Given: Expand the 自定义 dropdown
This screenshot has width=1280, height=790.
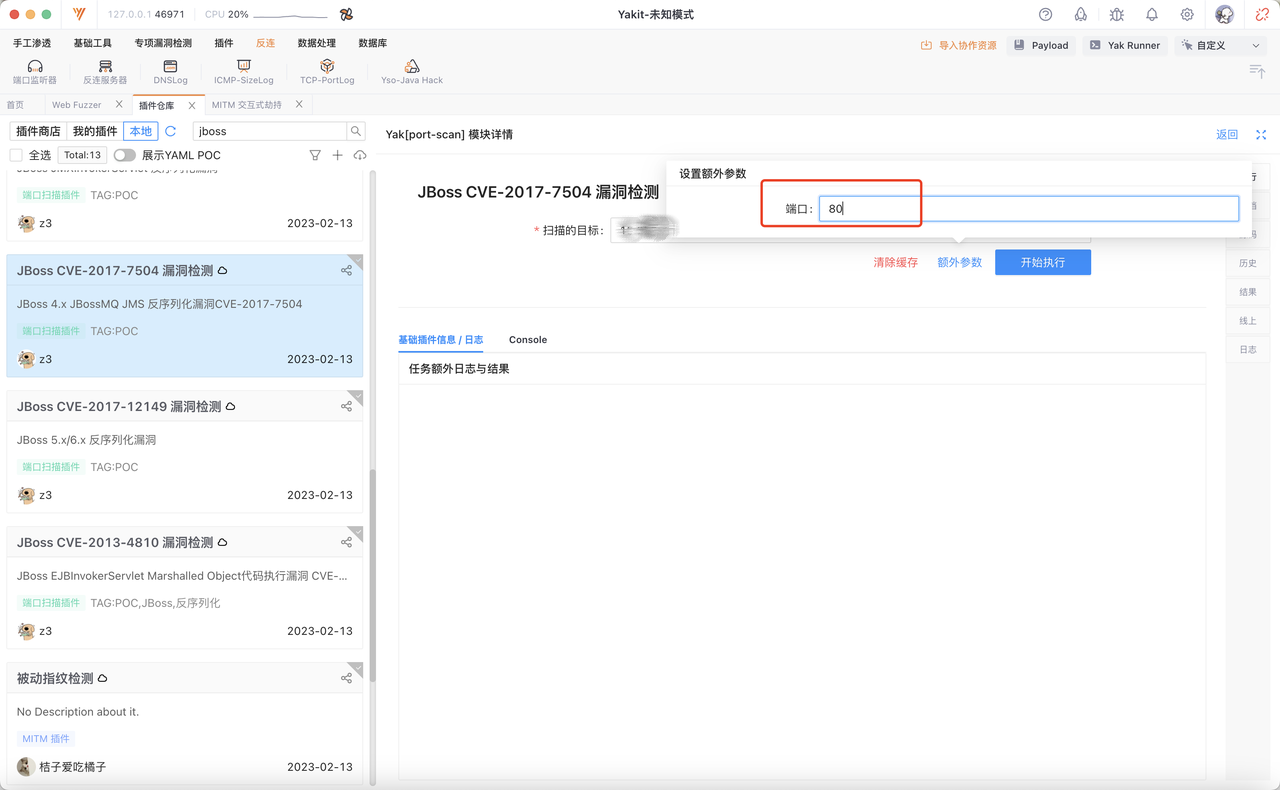Looking at the screenshot, I should point(1222,45).
